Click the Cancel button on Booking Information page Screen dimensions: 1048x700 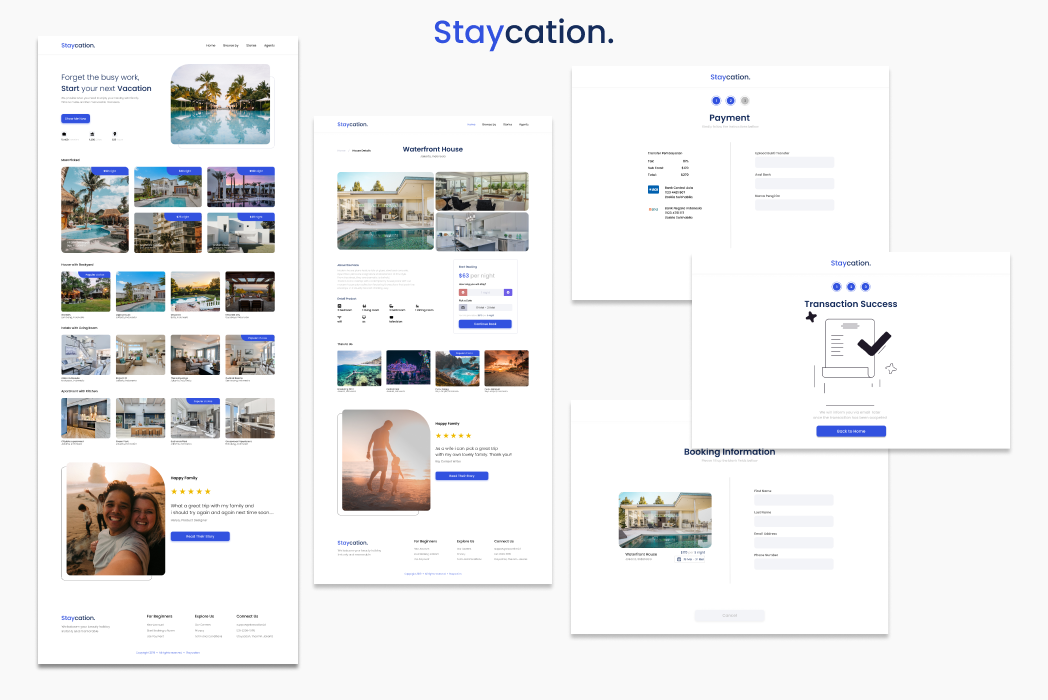(730, 616)
